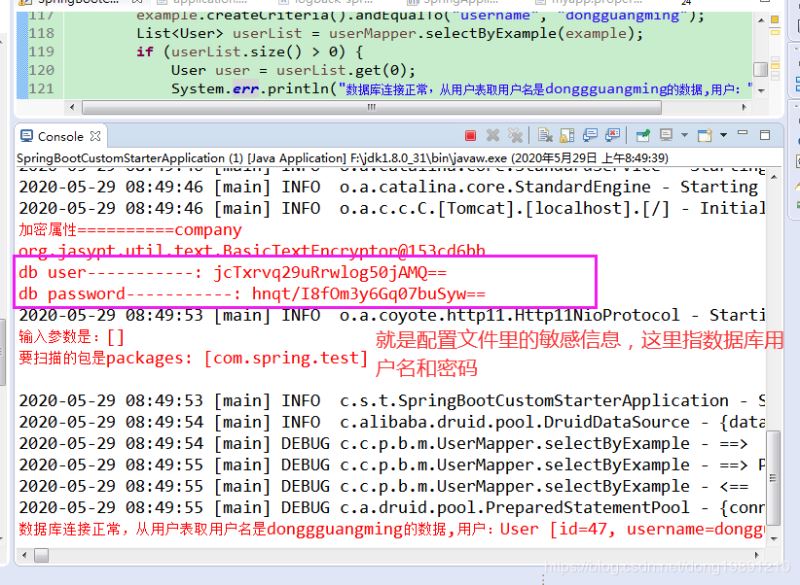Click the red '输入参数是: []' console line
The width and height of the screenshot is (800, 585).
tap(71, 337)
